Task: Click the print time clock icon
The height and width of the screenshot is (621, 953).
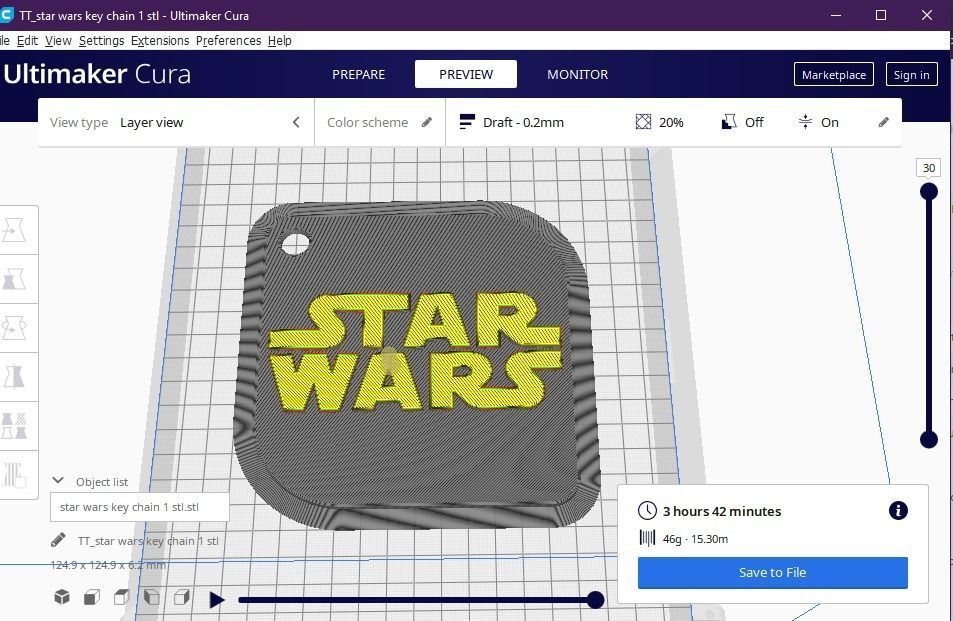Action: [647, 510]
